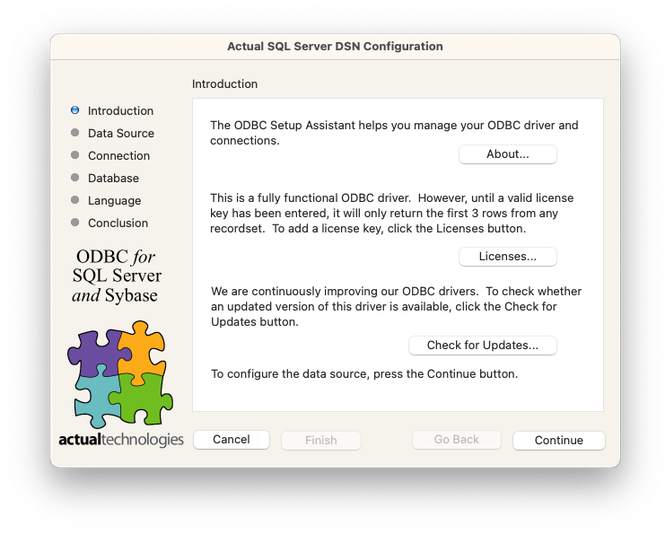Select the Language step label
Image resolution: width=671 pixels, height=534 pixels.
114,201
